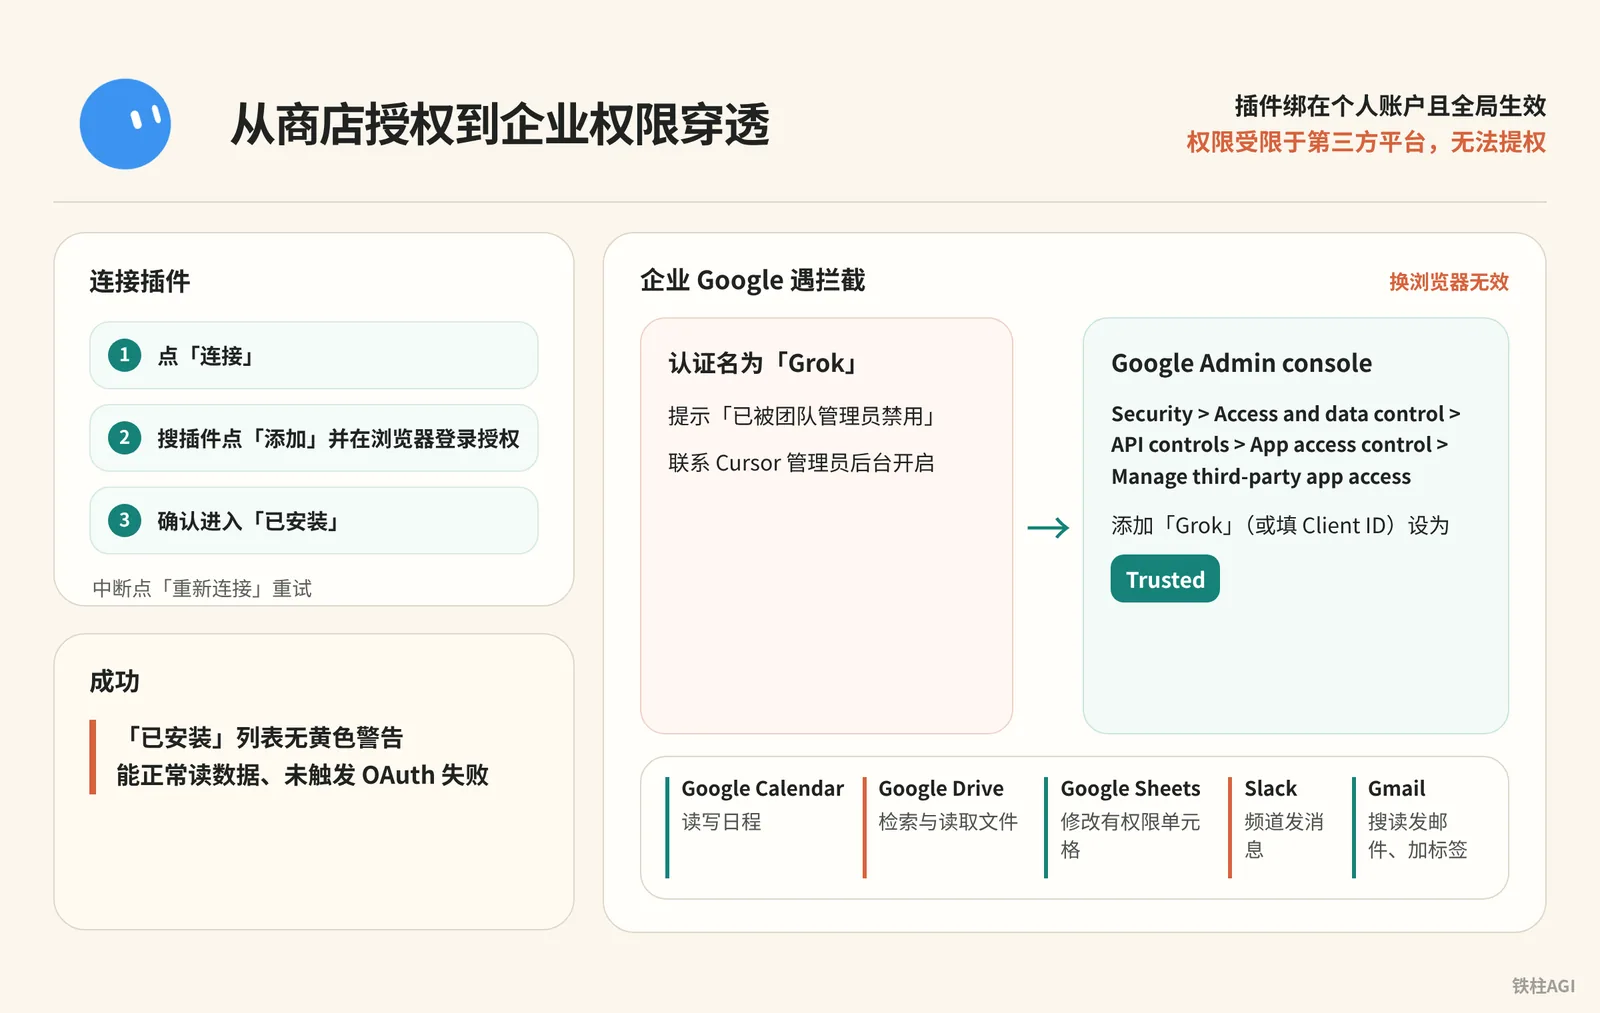Click the line 能正常读数据、未触发 OAuth 失败
Viewport: 1600px width, 1013px height.
302,775
